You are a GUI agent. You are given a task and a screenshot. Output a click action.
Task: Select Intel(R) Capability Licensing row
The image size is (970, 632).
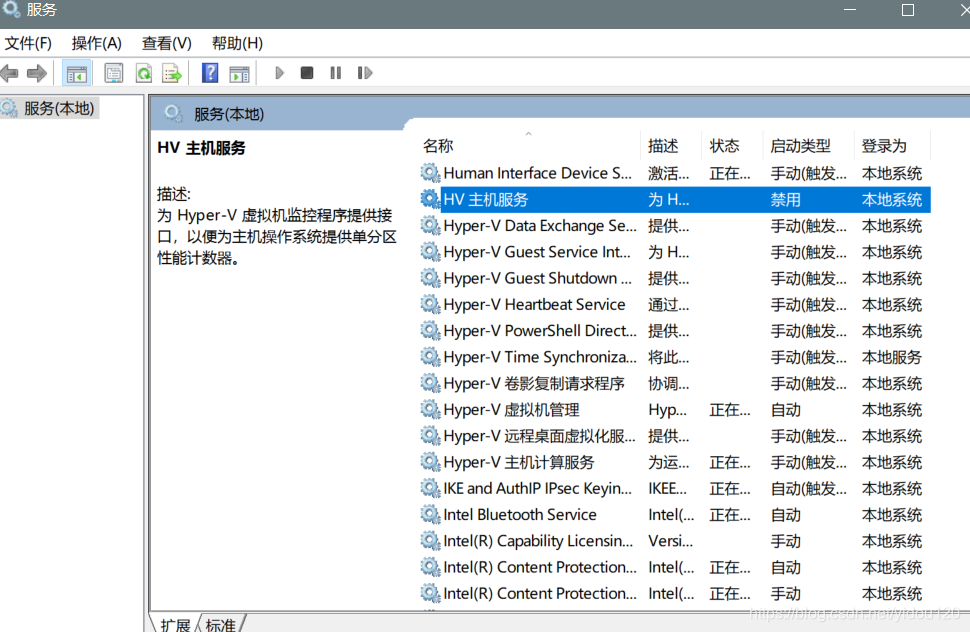(x=675, y=541)
